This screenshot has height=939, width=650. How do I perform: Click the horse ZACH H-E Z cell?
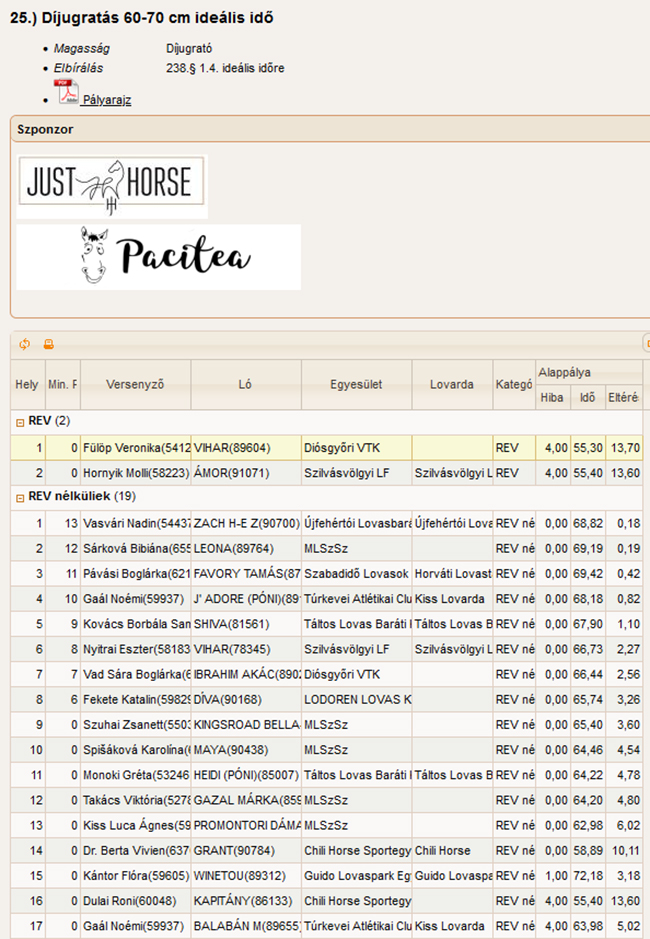[x=245, y=523]
